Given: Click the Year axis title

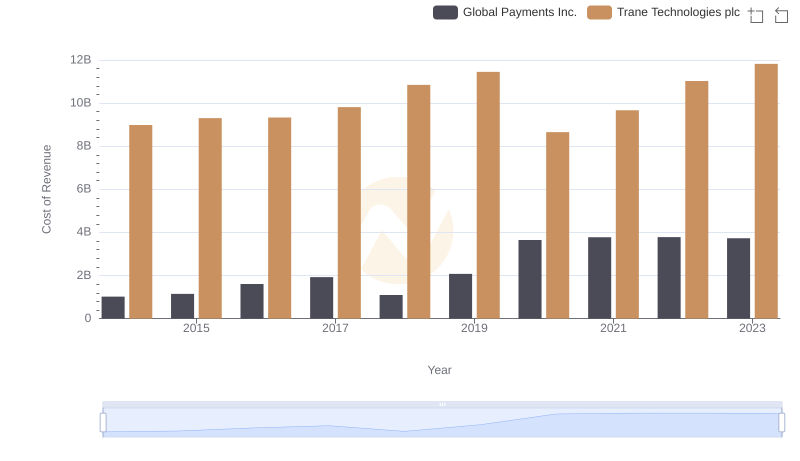Looking at the screenshot, I should (x=439, y=370).
